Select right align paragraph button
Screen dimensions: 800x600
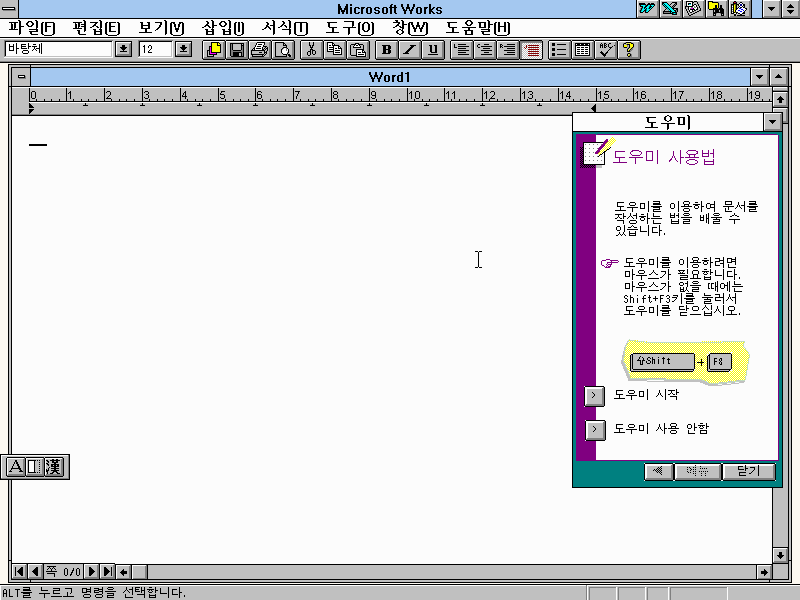[508, 49]
